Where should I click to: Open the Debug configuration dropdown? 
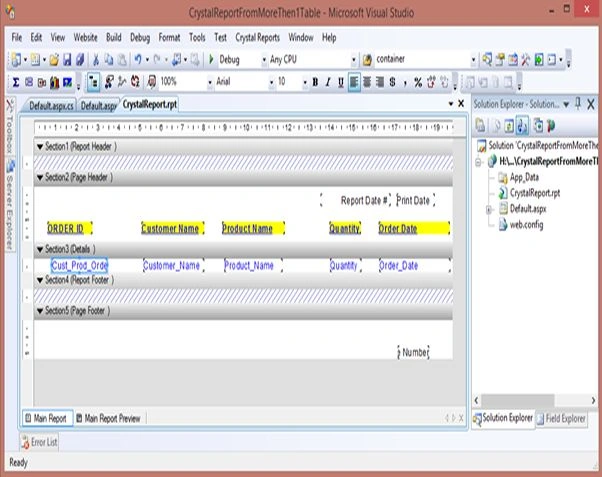click(264, 60)
